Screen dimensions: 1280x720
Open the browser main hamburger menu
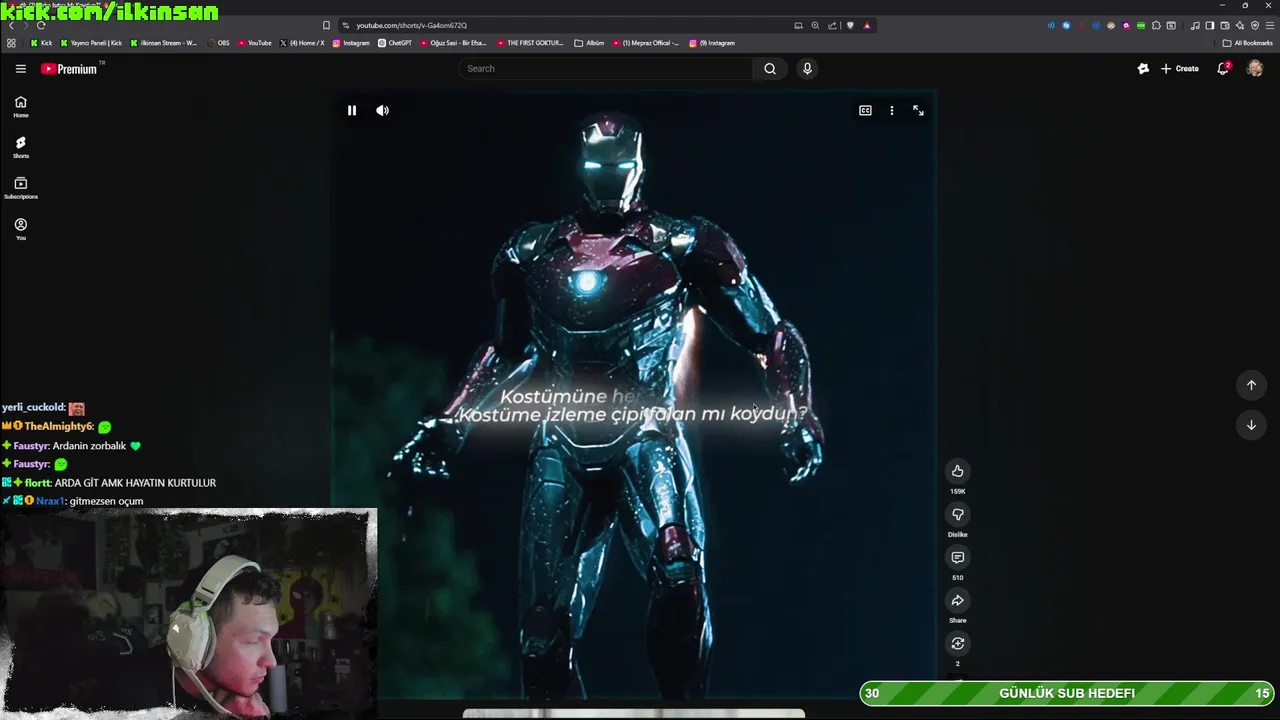coord(1269,25)
